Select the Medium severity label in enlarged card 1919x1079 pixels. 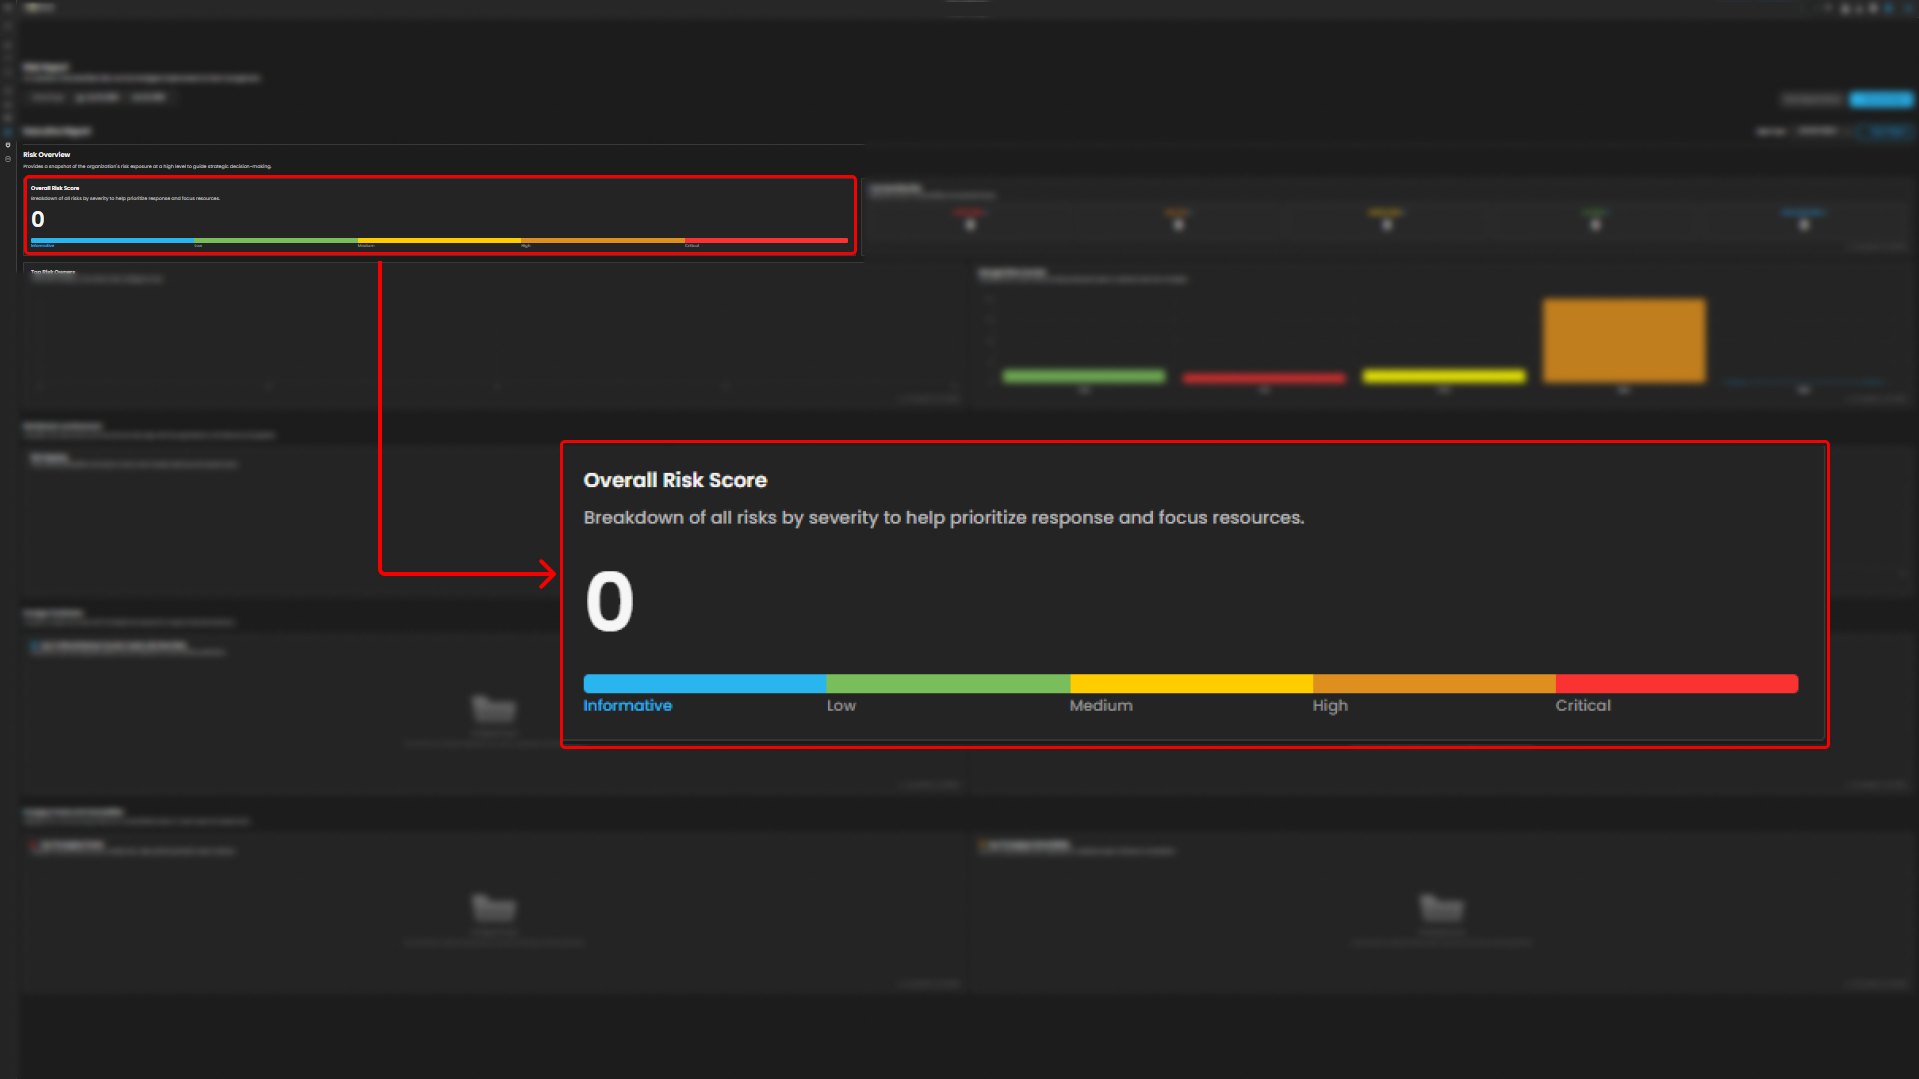point(1100,706)
